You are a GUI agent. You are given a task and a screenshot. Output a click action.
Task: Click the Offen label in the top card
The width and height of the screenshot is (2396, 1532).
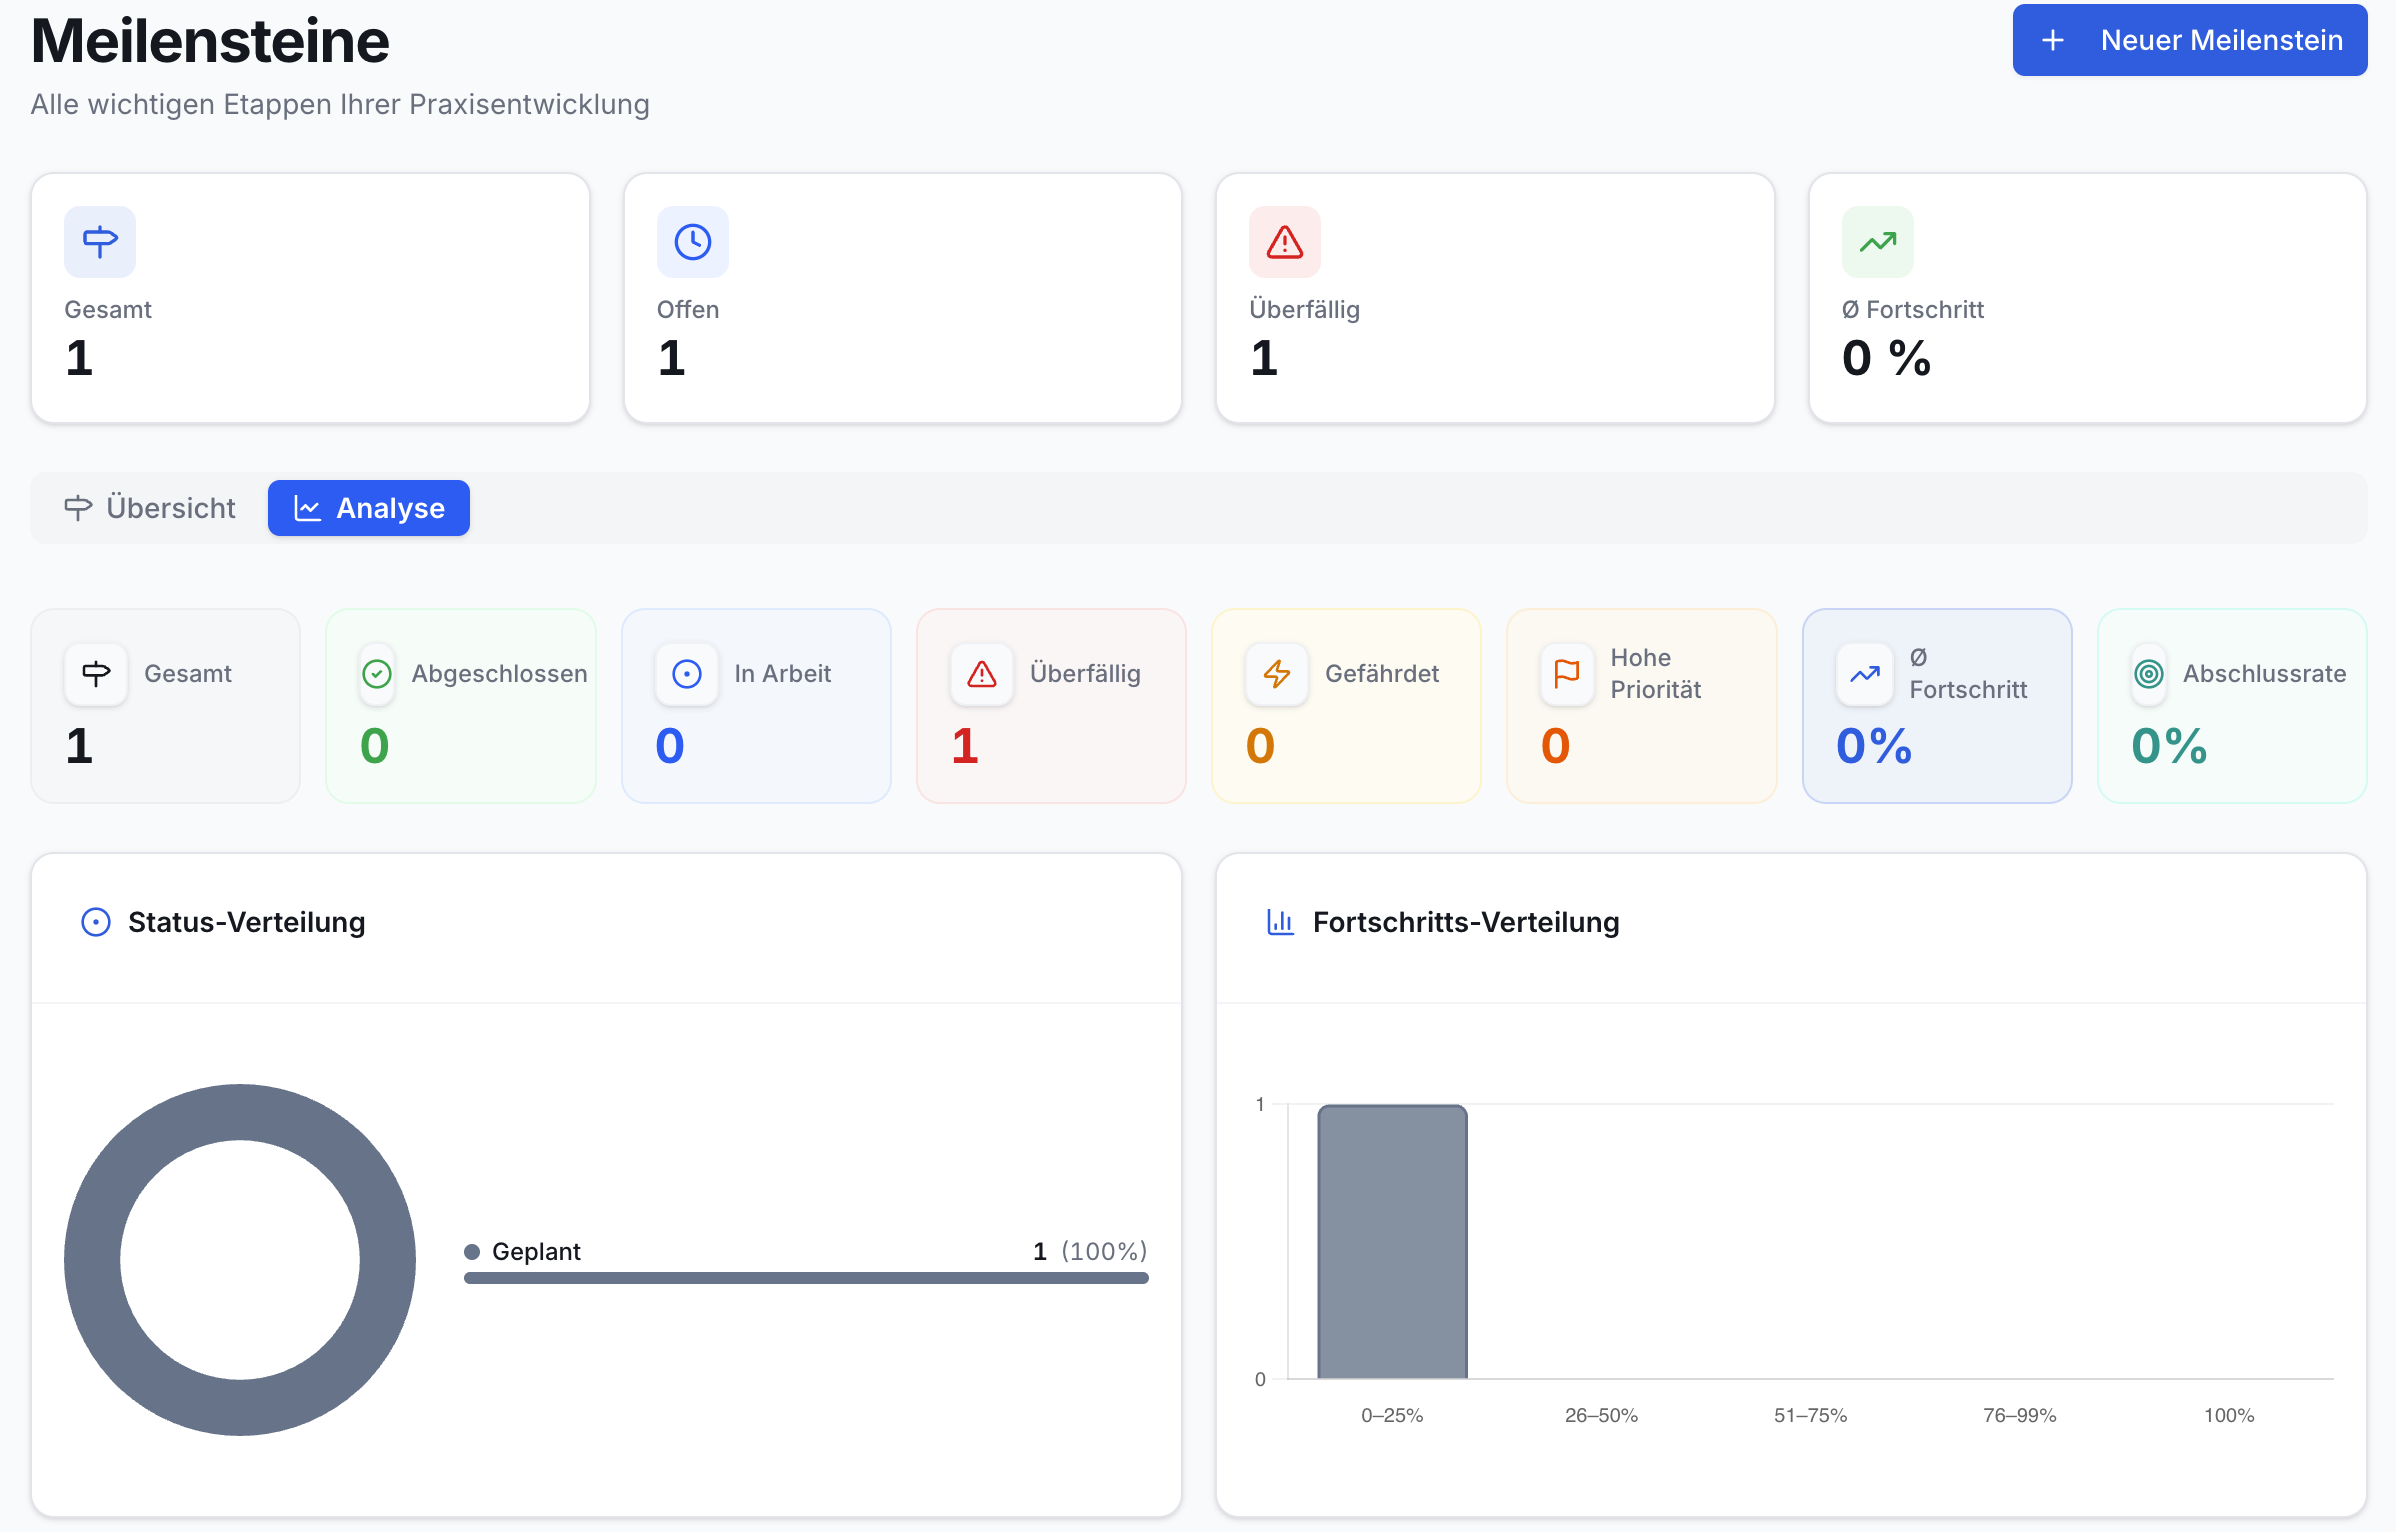click(688, 310)
